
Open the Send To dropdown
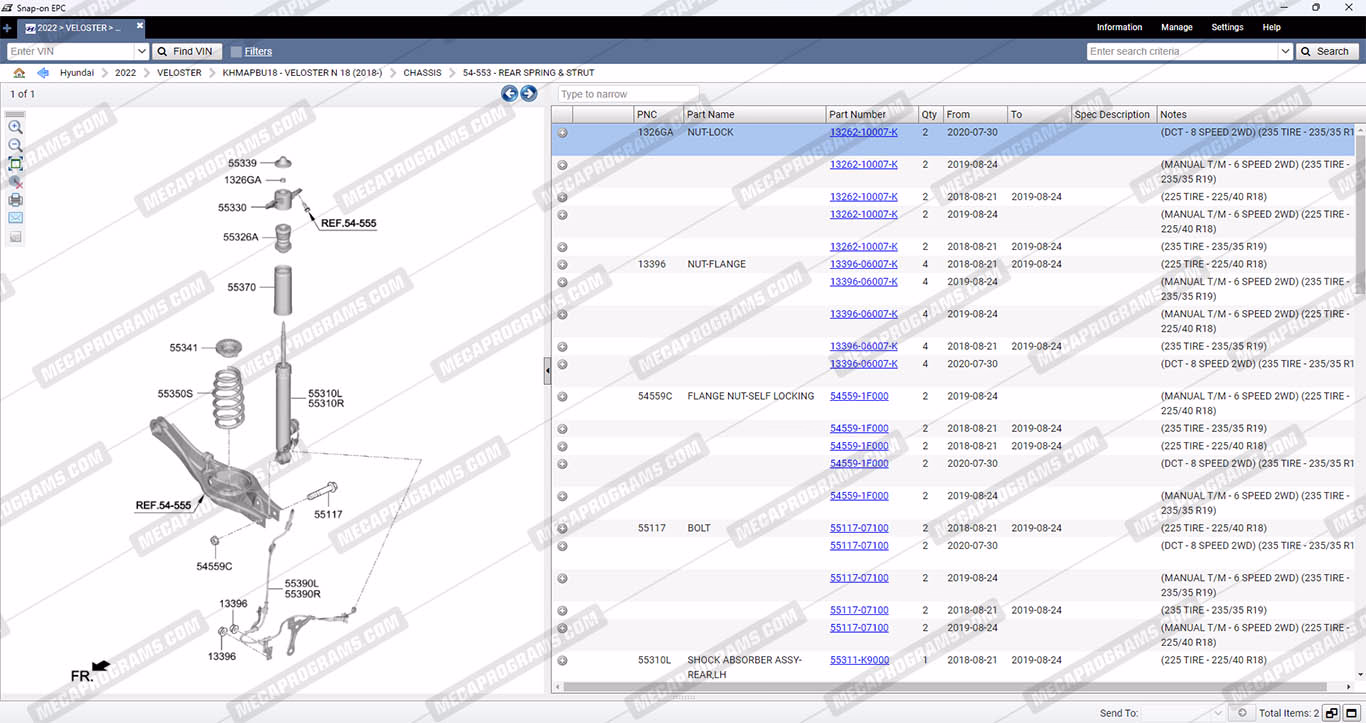point(1217,713)
